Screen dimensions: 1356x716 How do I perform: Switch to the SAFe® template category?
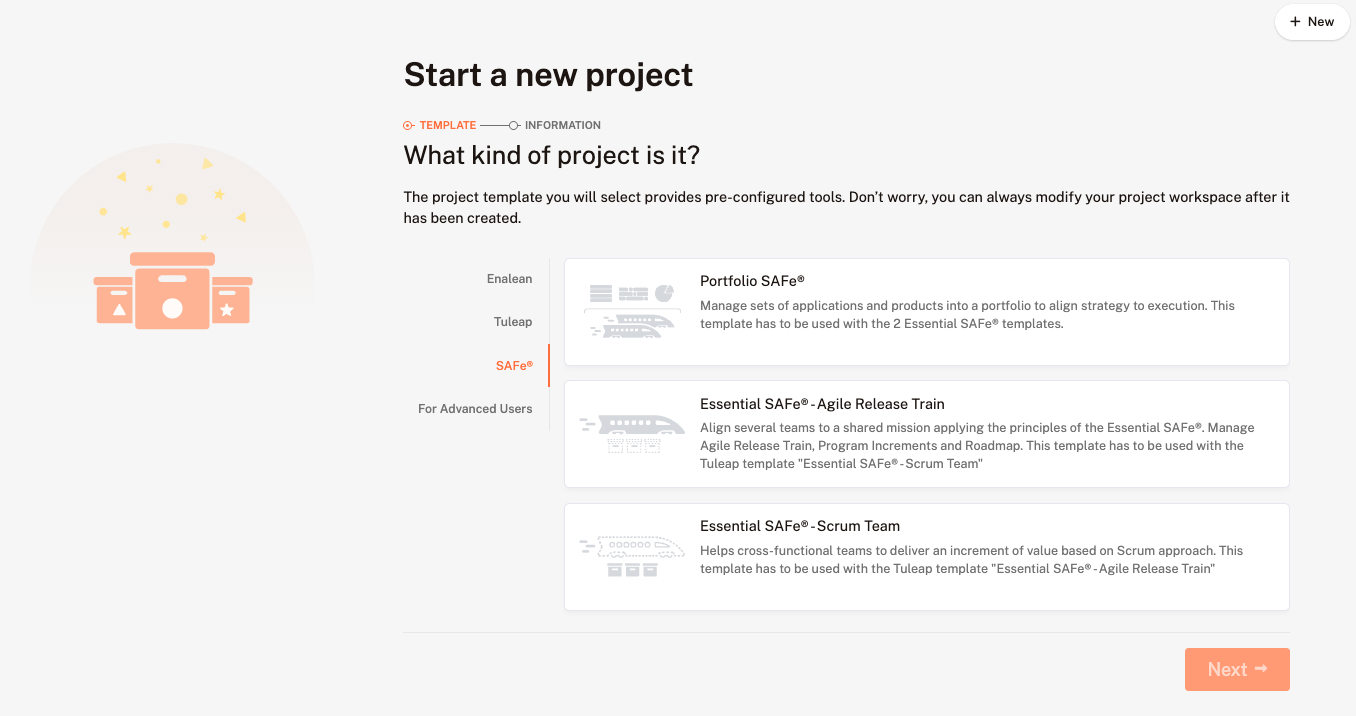tap(514, 366)
